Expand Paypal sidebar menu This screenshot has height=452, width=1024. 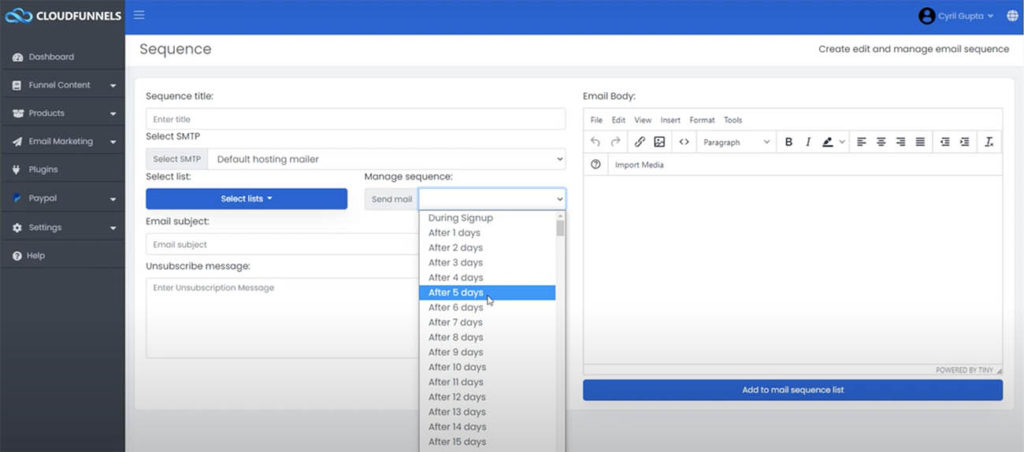coord(63,198)
